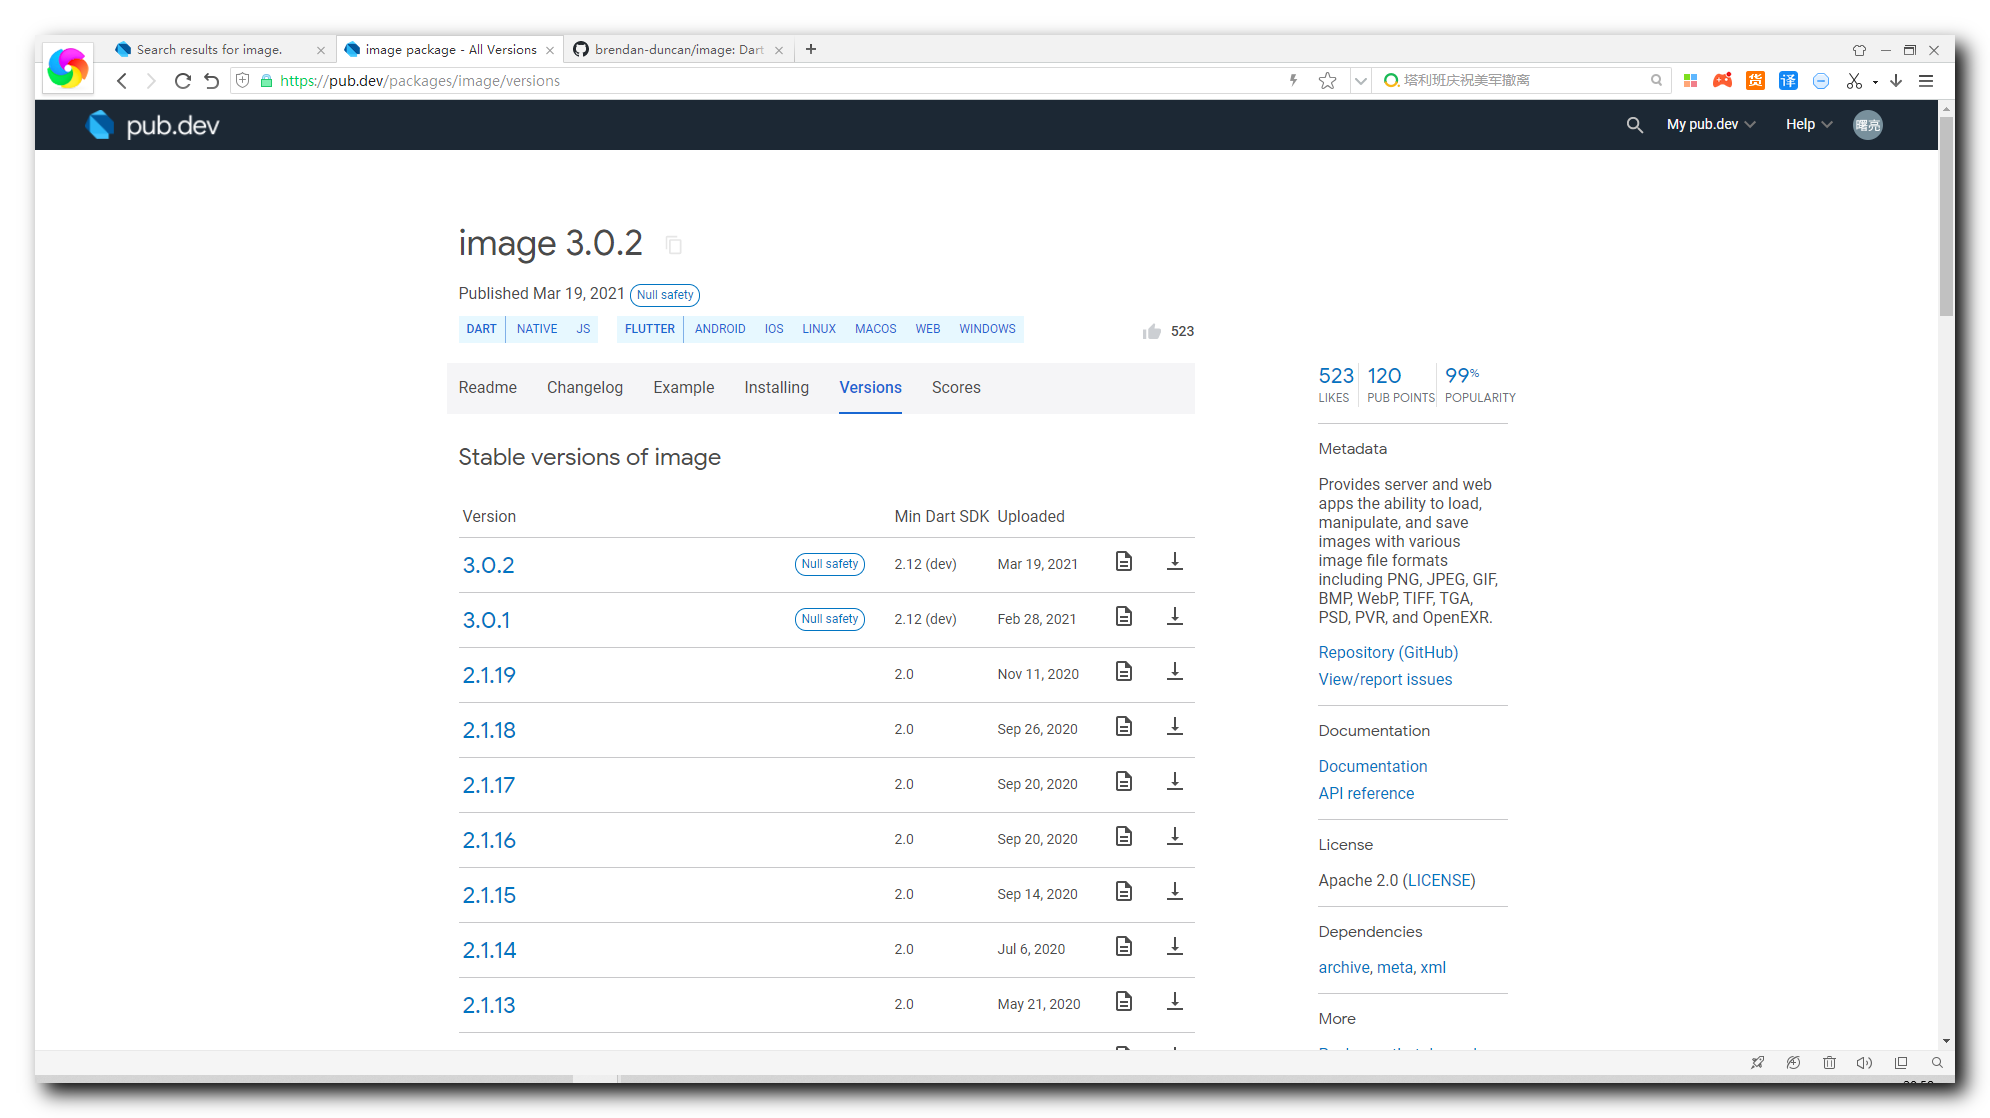
Task: Close the image package All Versions tab
Action: pos(550,50)
